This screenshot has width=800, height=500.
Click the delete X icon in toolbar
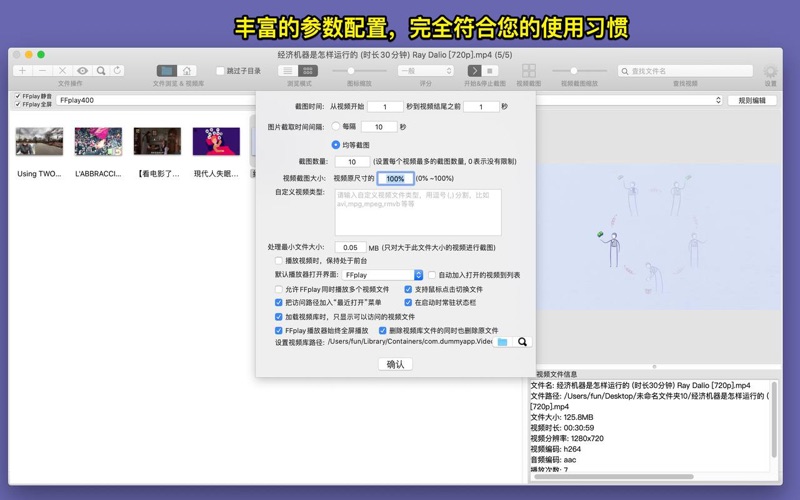62,70
